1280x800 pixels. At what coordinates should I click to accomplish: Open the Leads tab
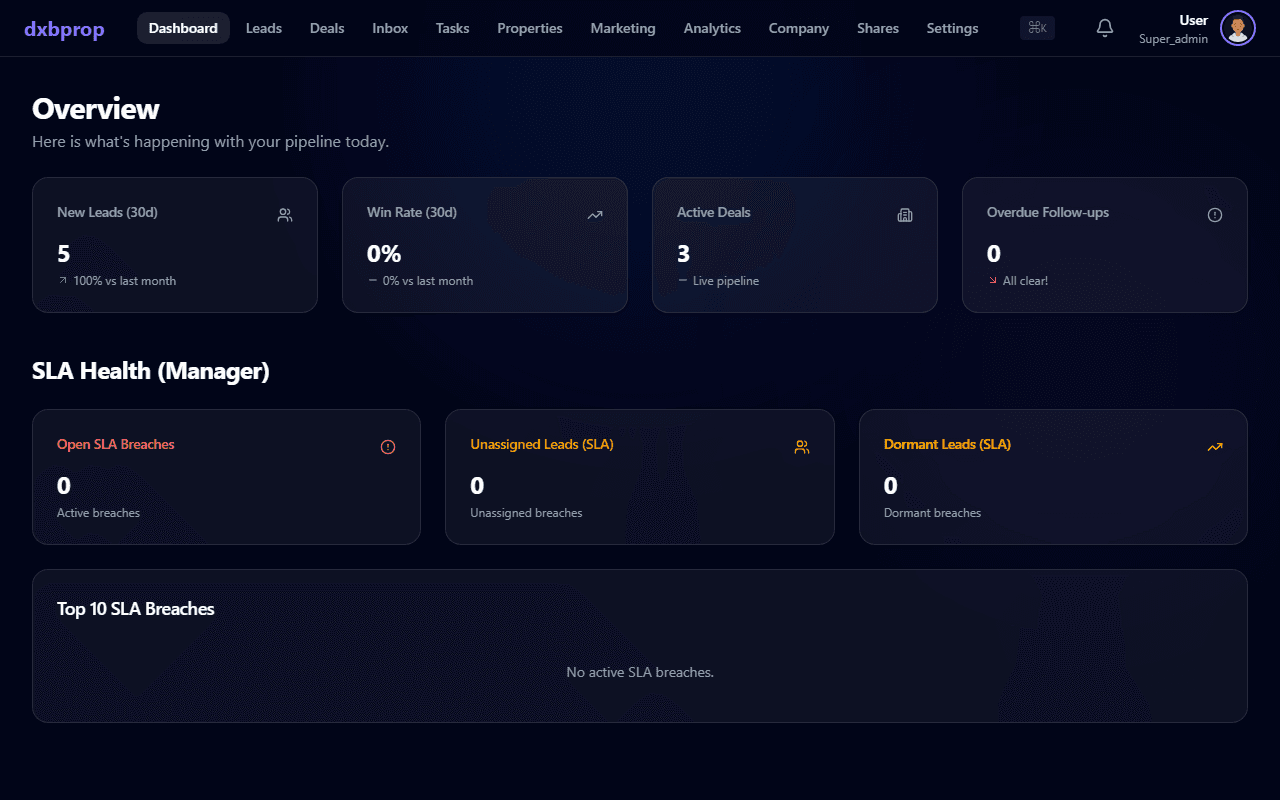point(264,28)
